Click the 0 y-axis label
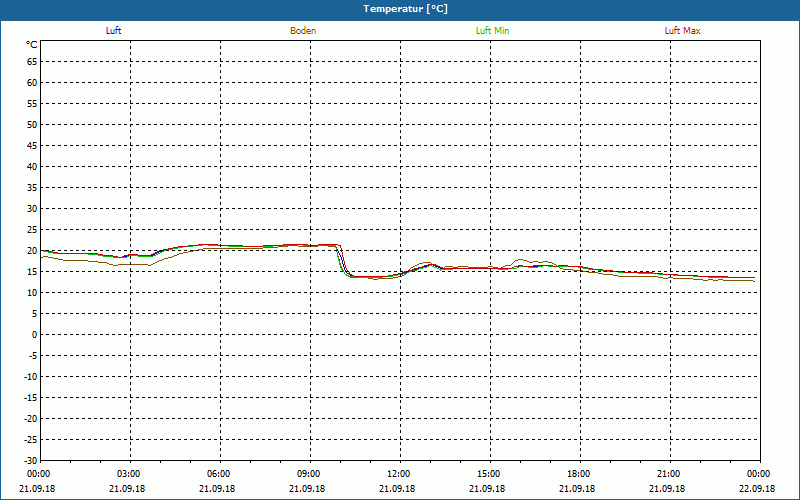800x500 pixels. [x=34, y=335]
